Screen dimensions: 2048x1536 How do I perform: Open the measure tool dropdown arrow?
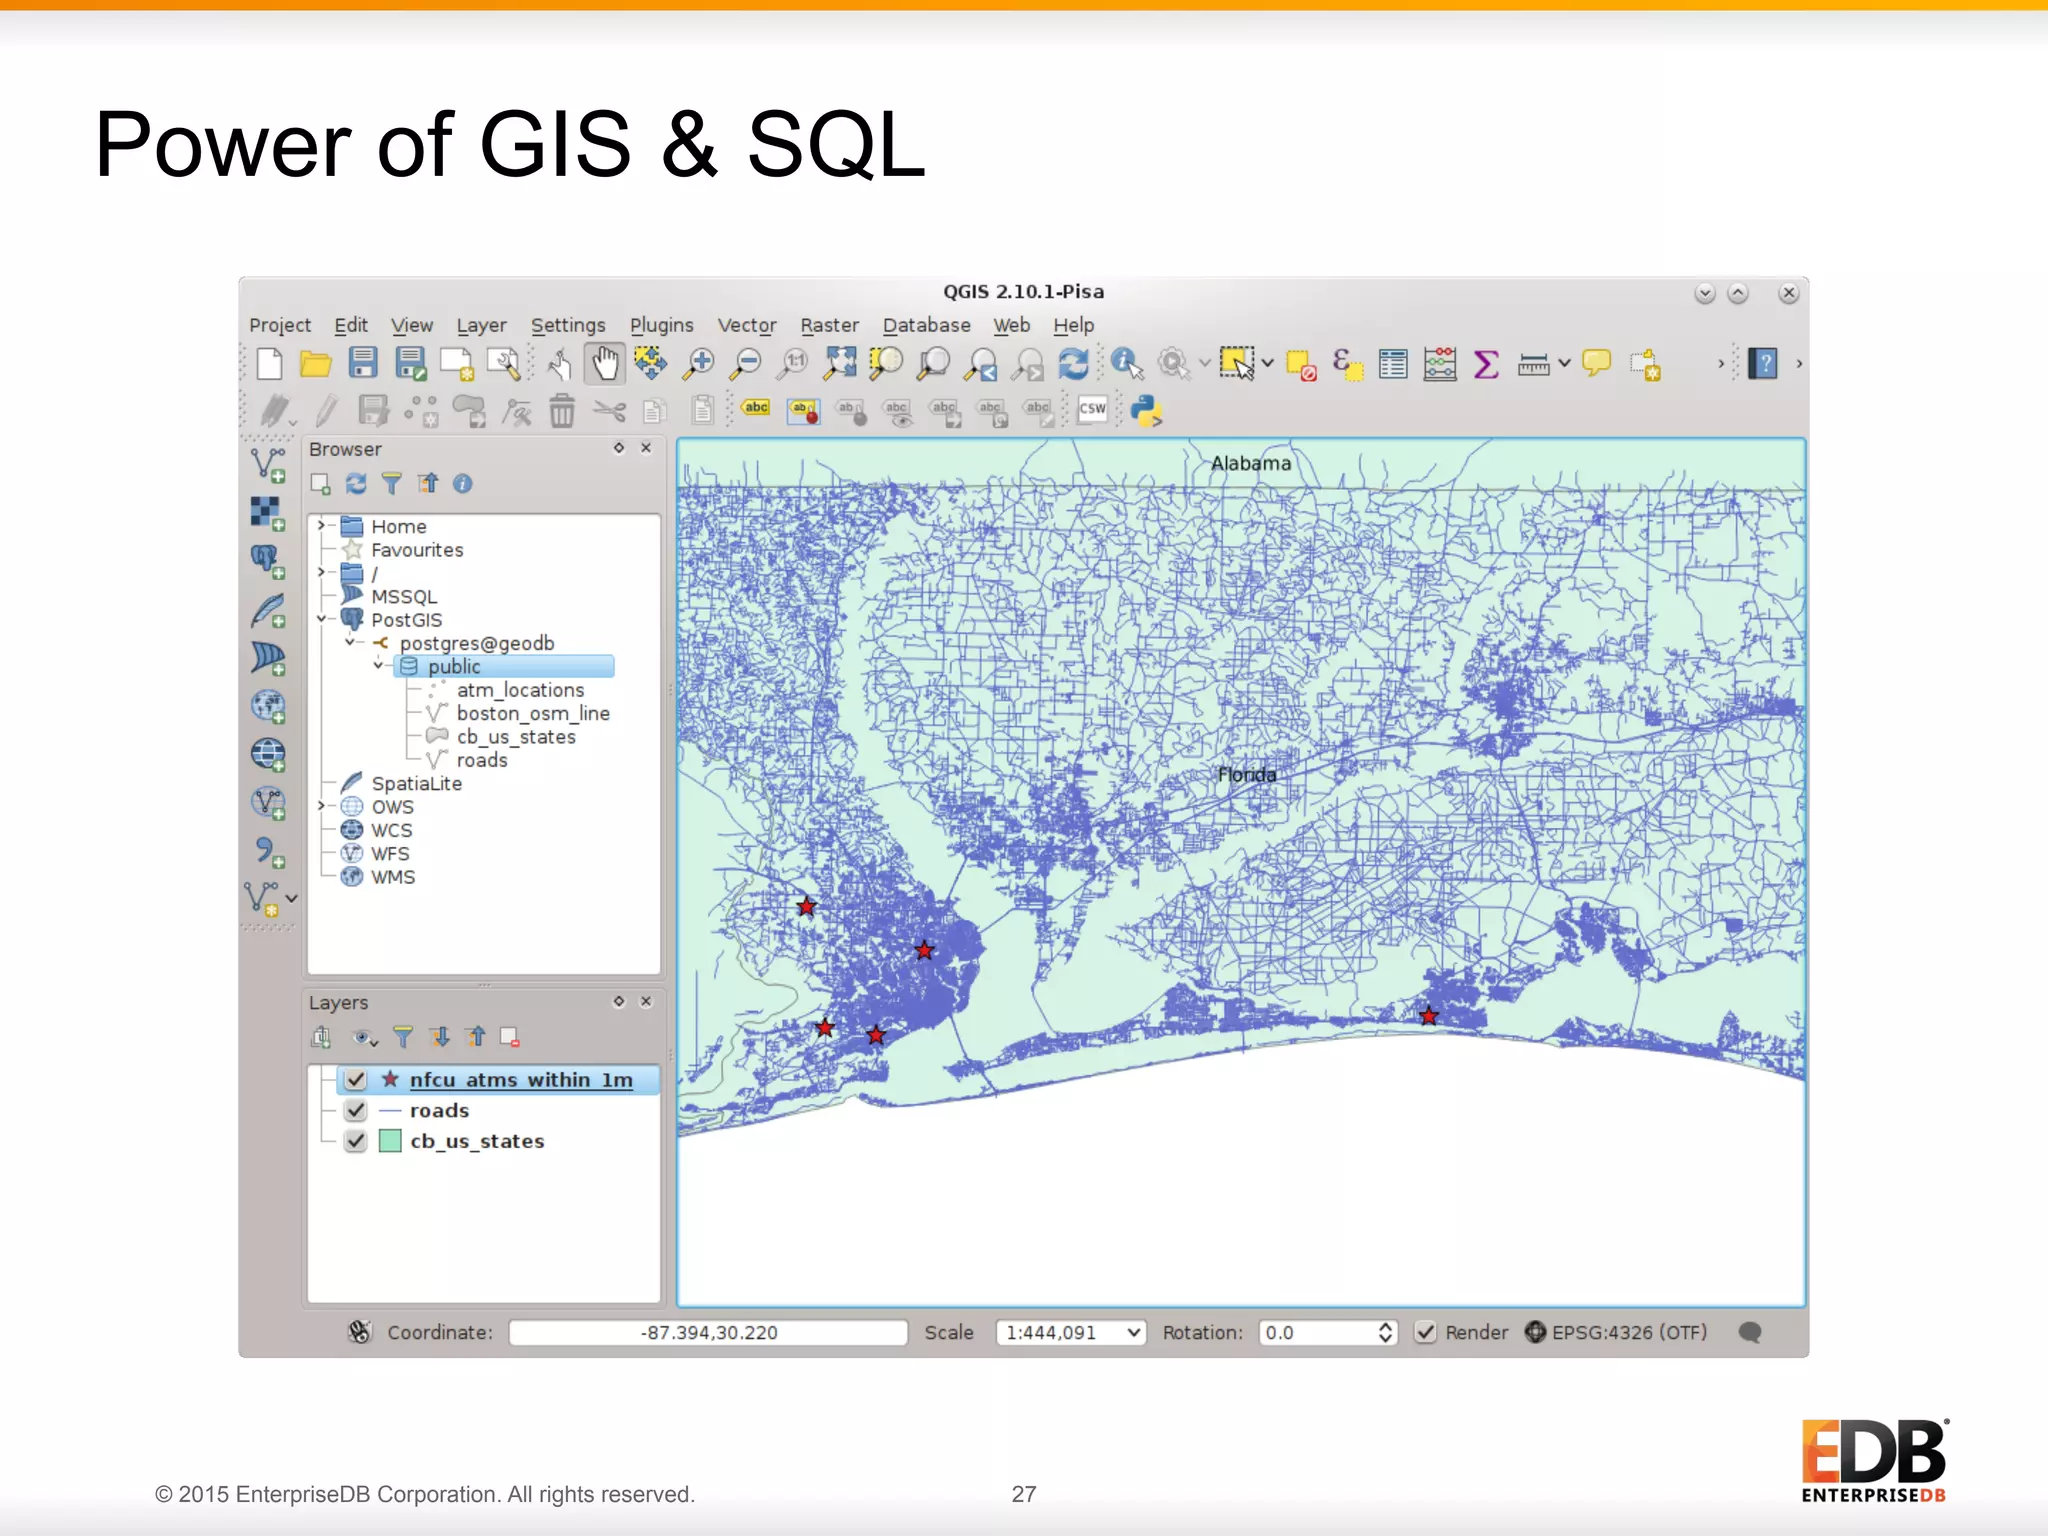(x=1564, y=364)
